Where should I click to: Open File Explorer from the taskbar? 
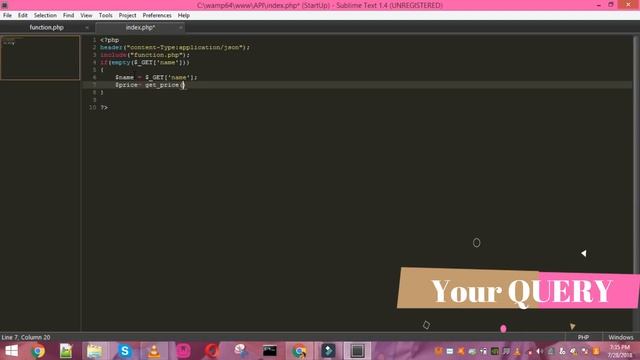click(x=95, y=351)
